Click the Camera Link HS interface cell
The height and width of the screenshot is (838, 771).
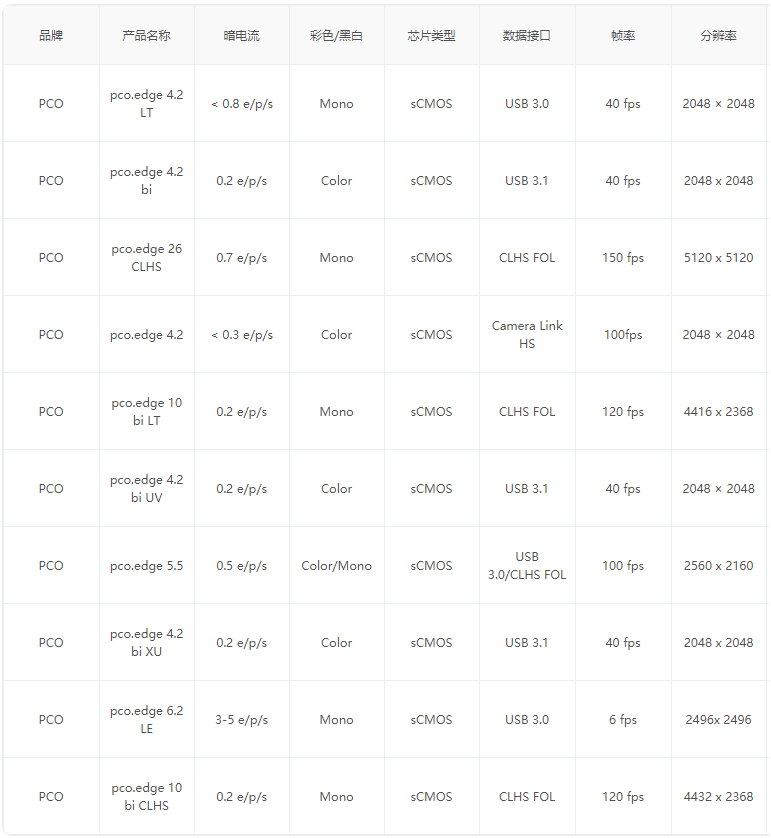(x=527, y=335)
